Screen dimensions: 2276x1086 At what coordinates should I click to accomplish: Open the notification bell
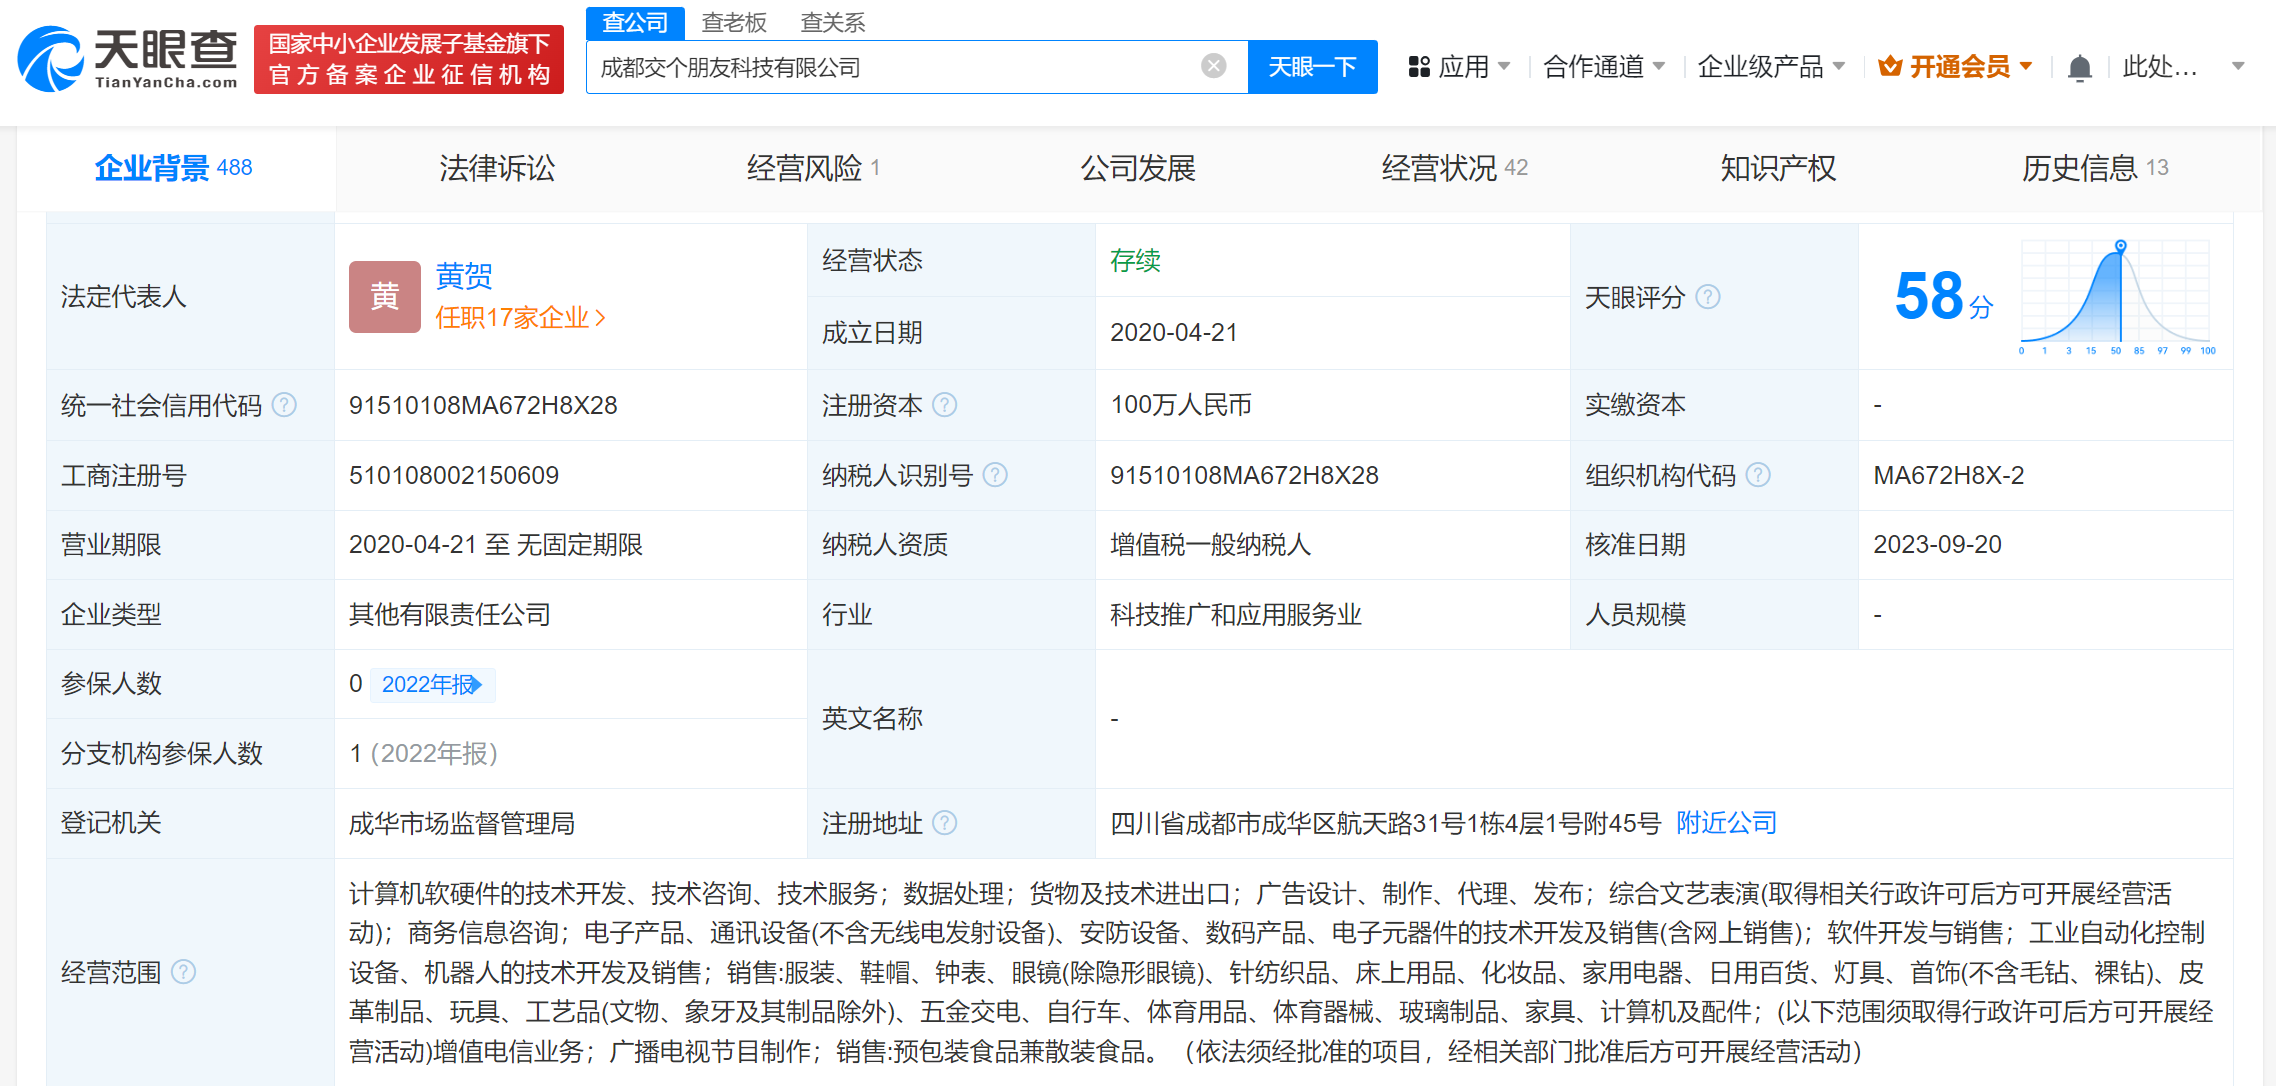click(x=2079, y=67)
